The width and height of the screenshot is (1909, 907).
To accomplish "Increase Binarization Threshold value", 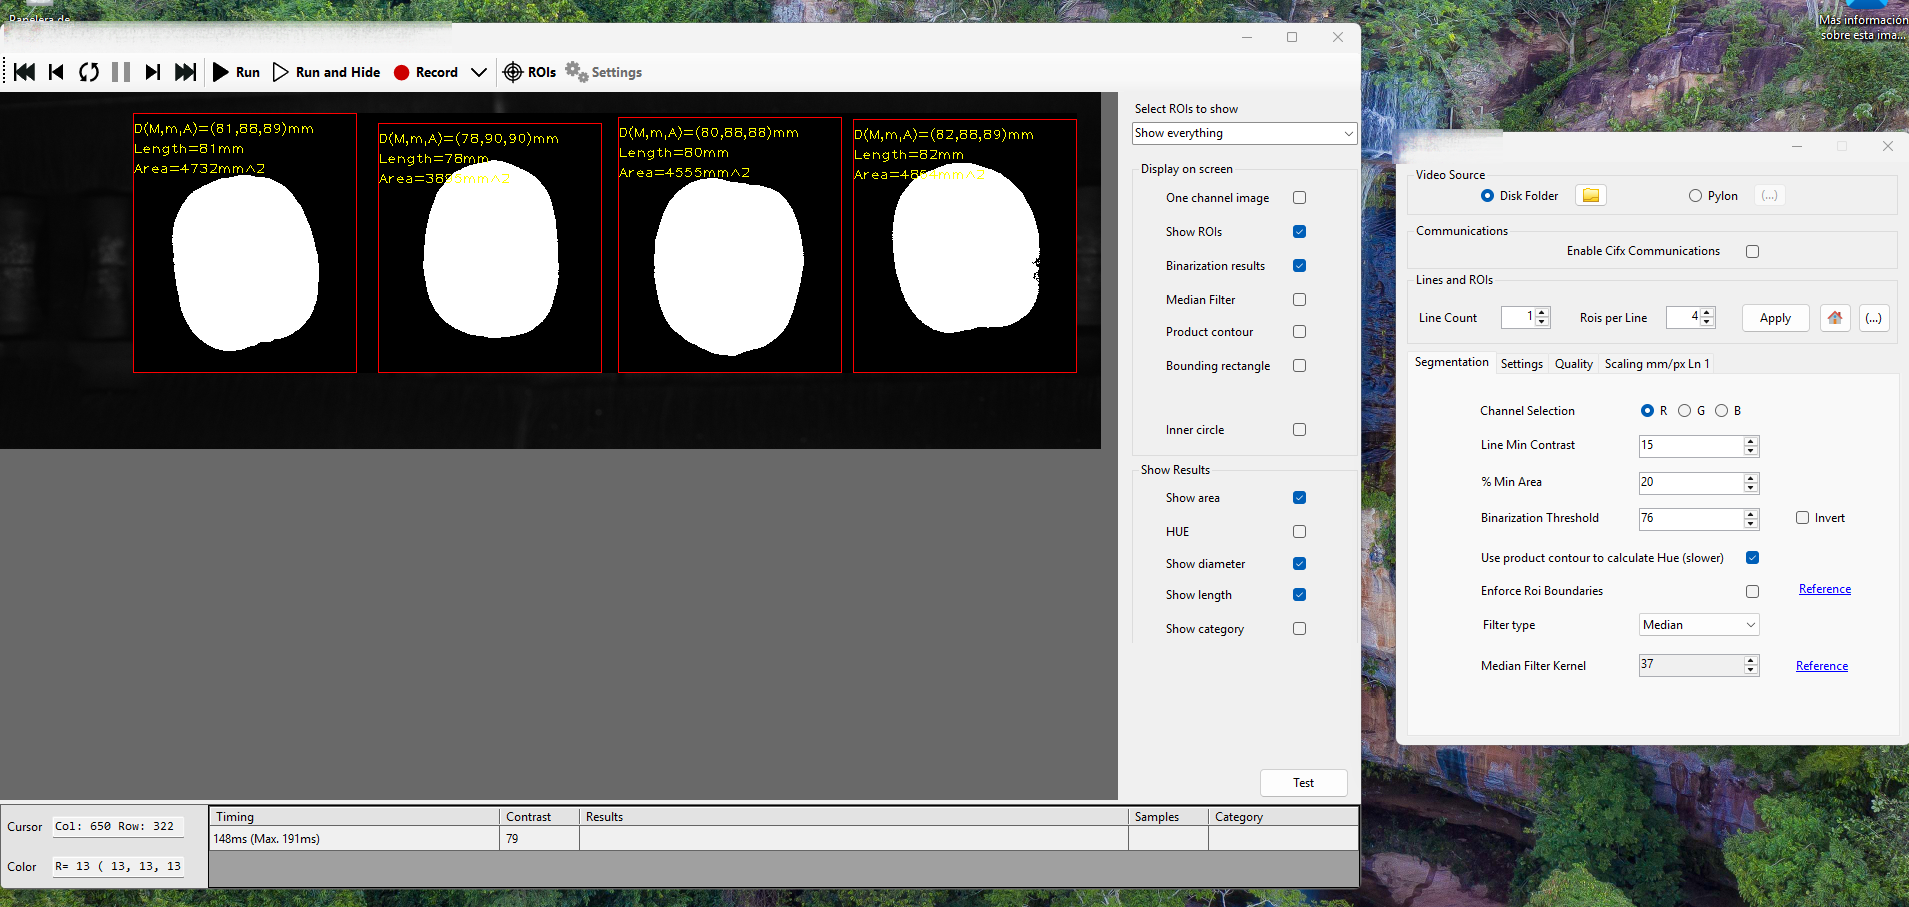I will tap(1751, 514).
